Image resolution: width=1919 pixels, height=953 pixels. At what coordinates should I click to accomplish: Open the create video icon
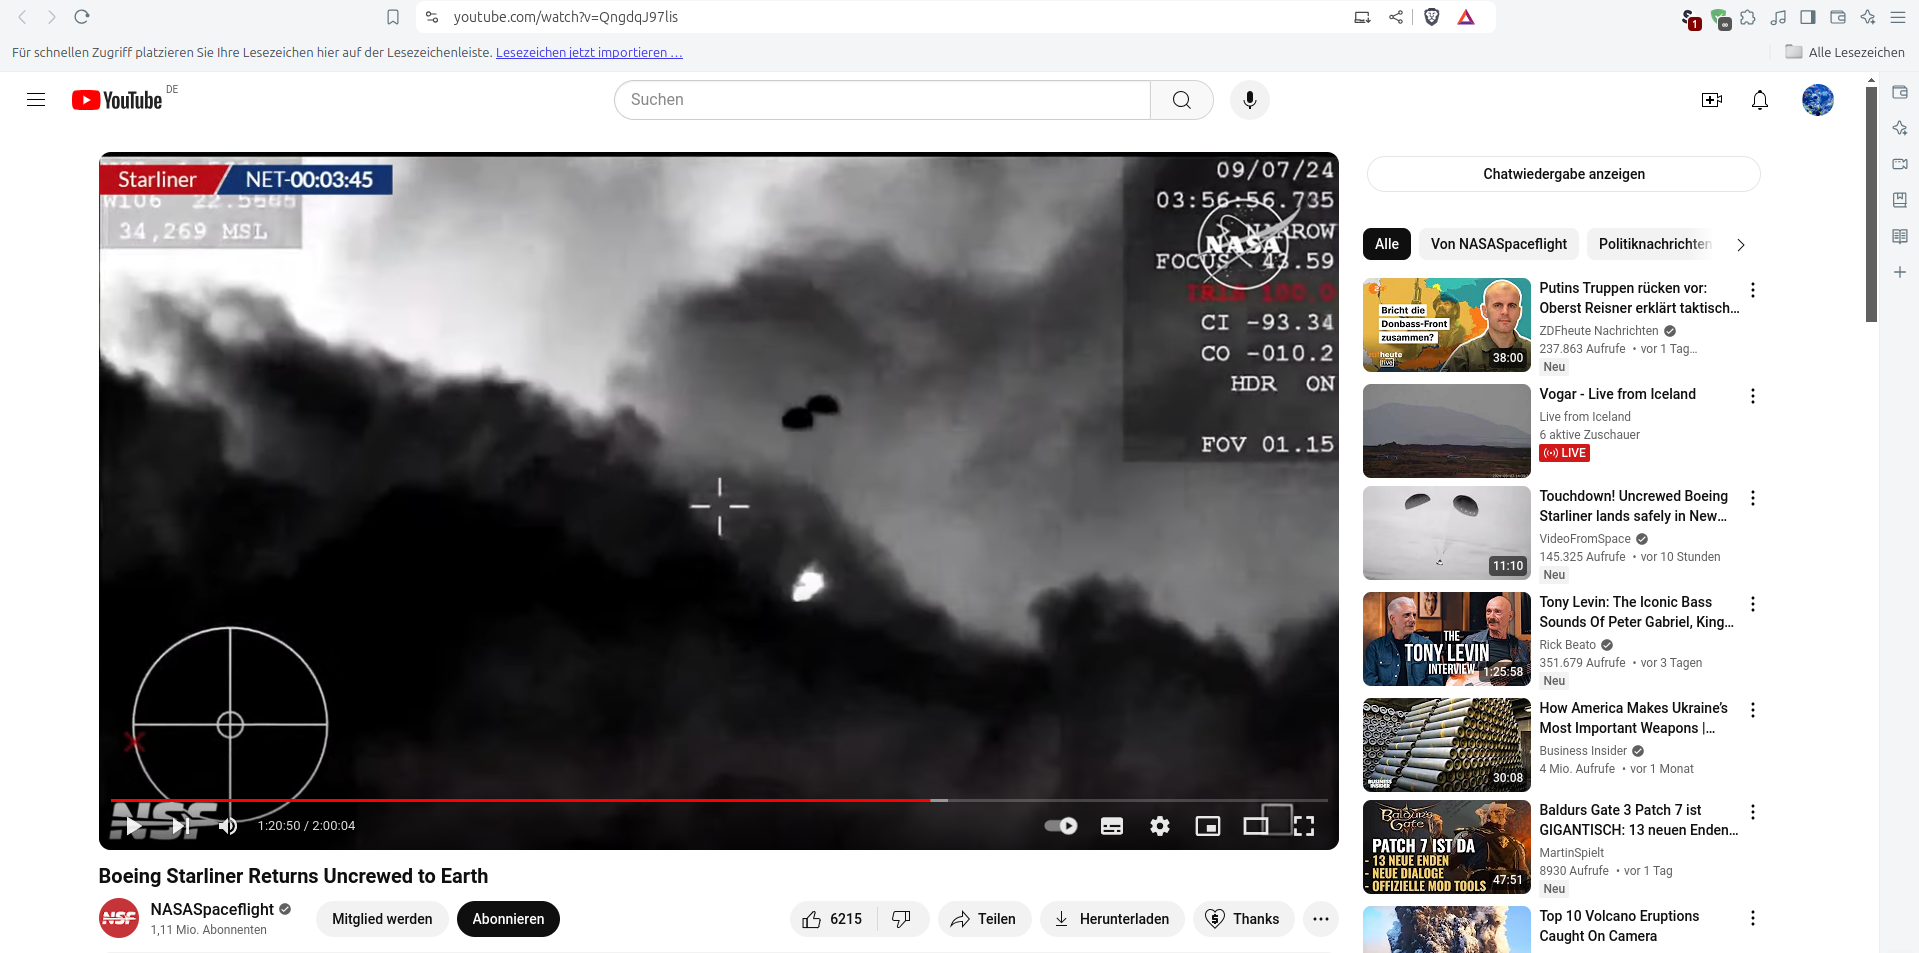[x=1711, y=100]
